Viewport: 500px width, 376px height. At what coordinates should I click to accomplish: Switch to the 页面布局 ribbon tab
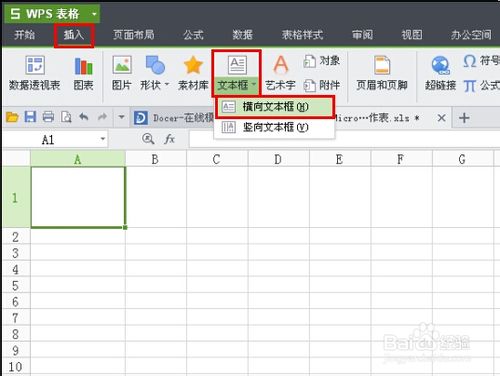tap(133, 35)
